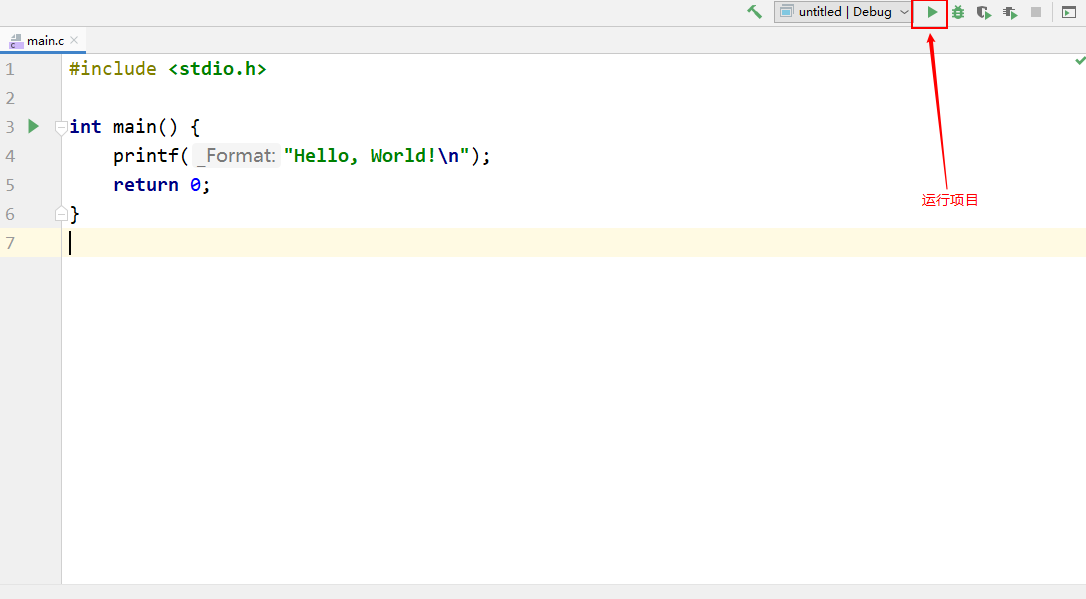1086x599 pixels.
Task: Click the int keyword on line 3
Action: pos(85,127)
